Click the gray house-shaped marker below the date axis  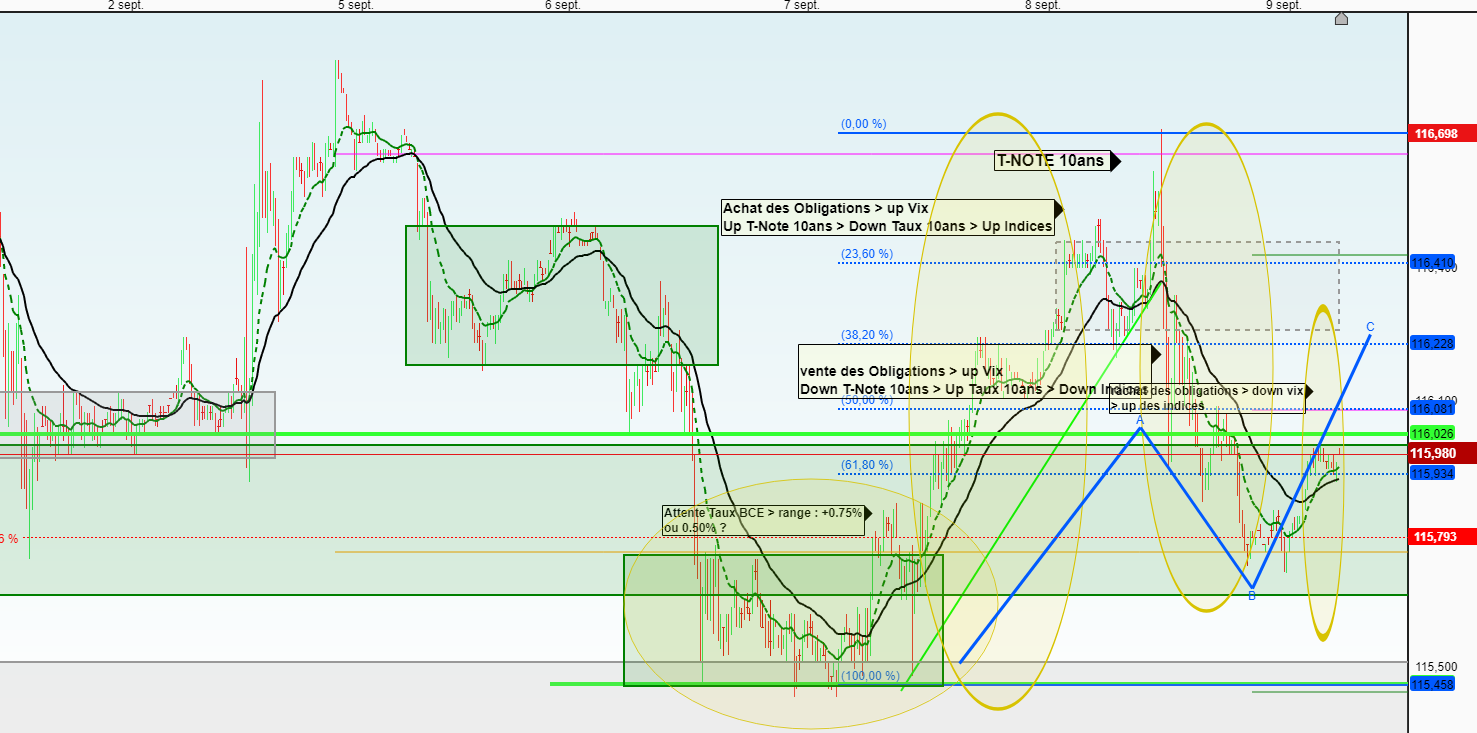(x=1341, y=19)
